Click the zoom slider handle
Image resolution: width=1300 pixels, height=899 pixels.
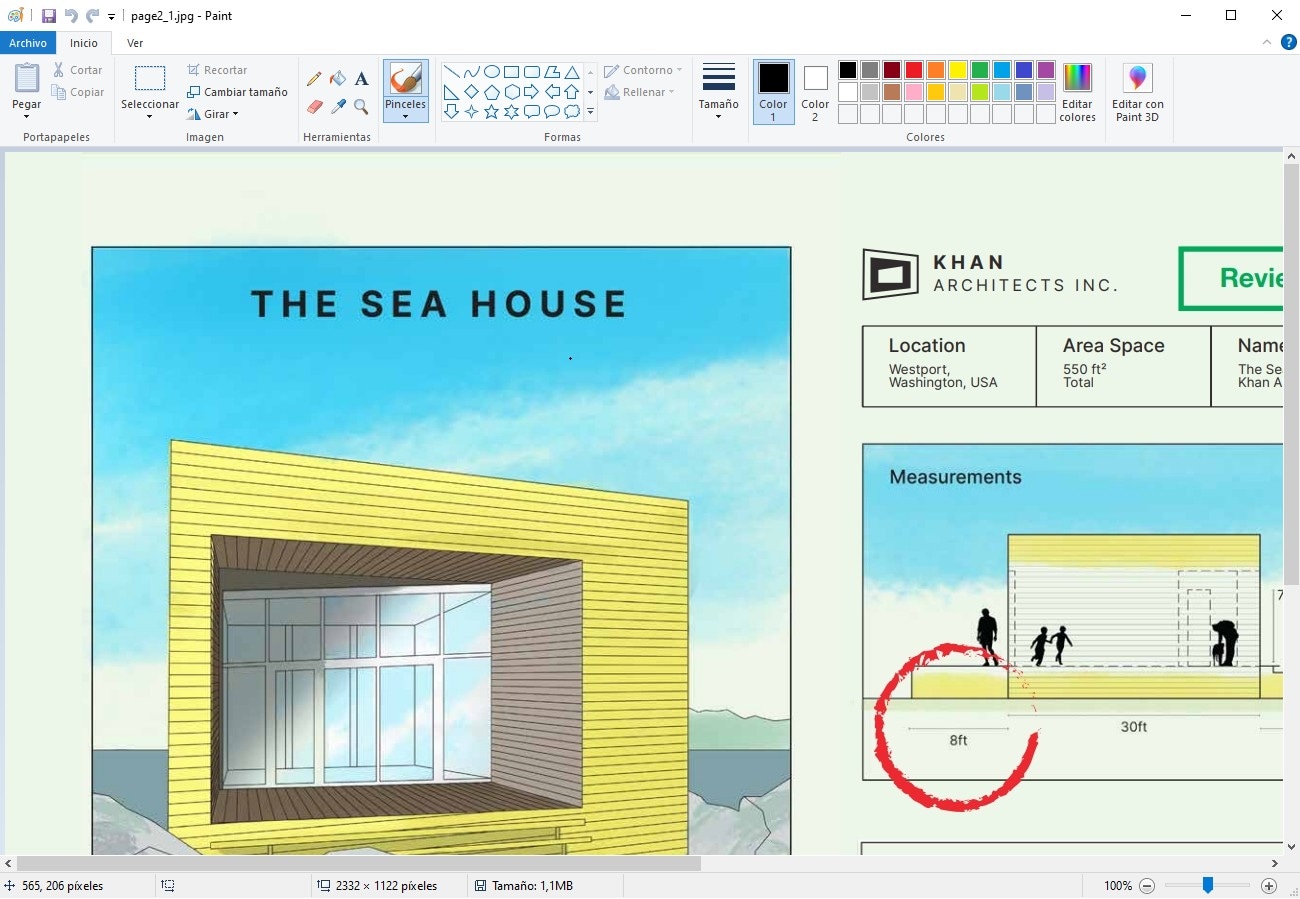(1208, 885)
